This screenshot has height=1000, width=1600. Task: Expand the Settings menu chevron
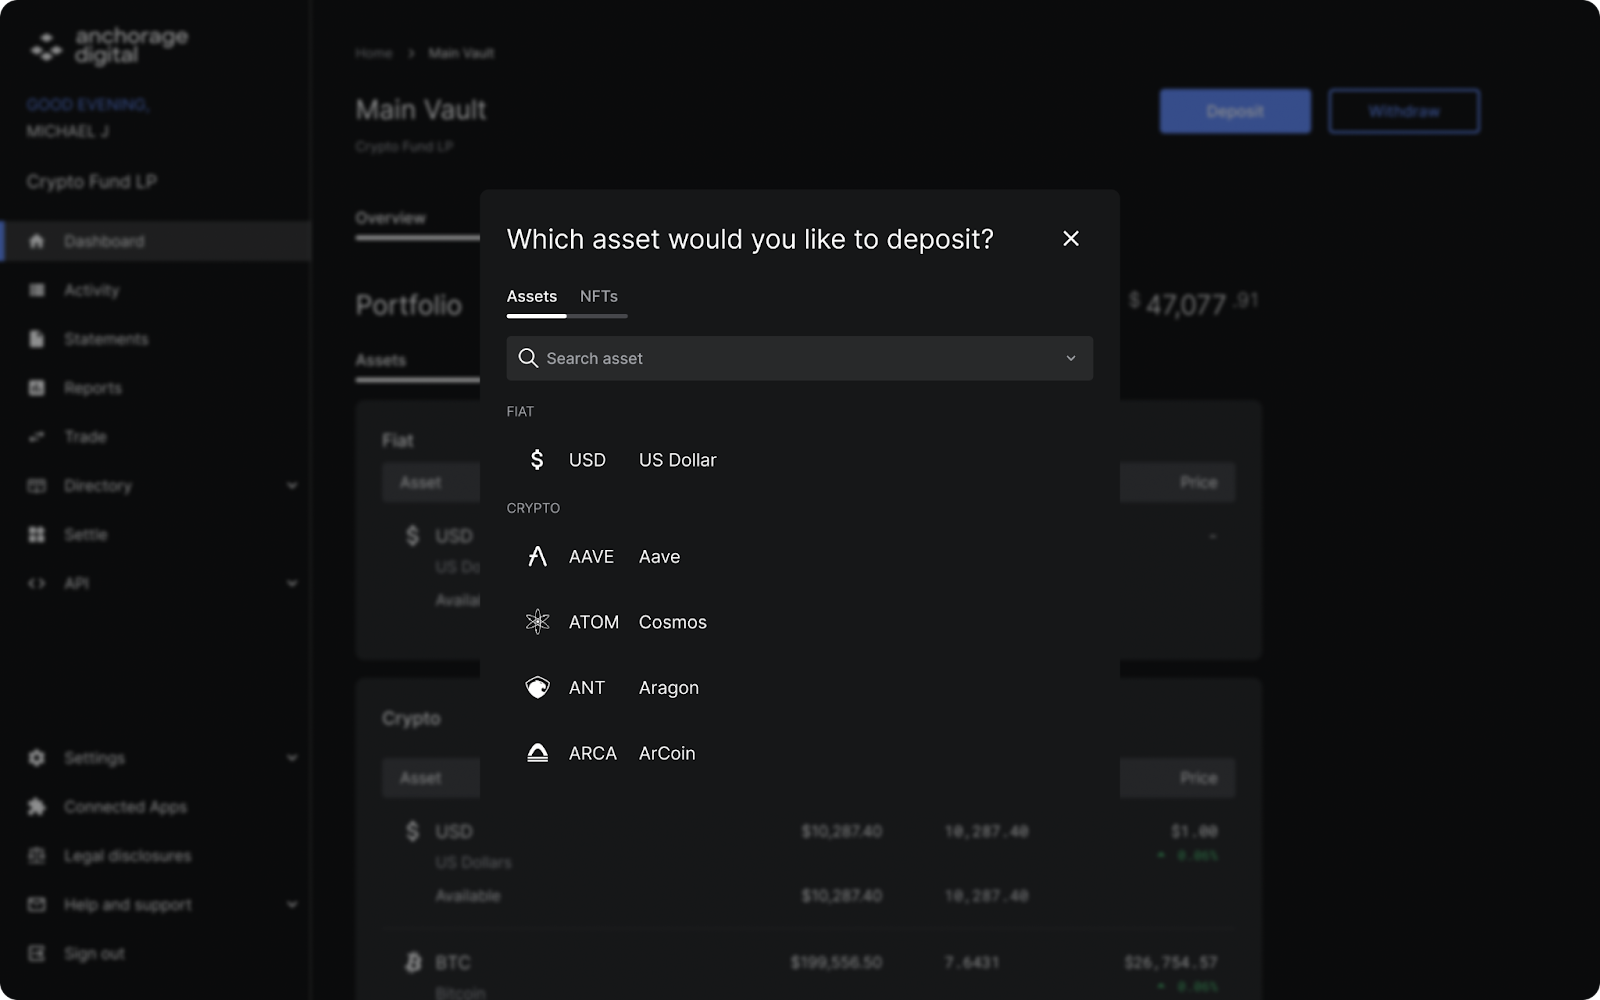pyautogui.click(x=292, y=758)
